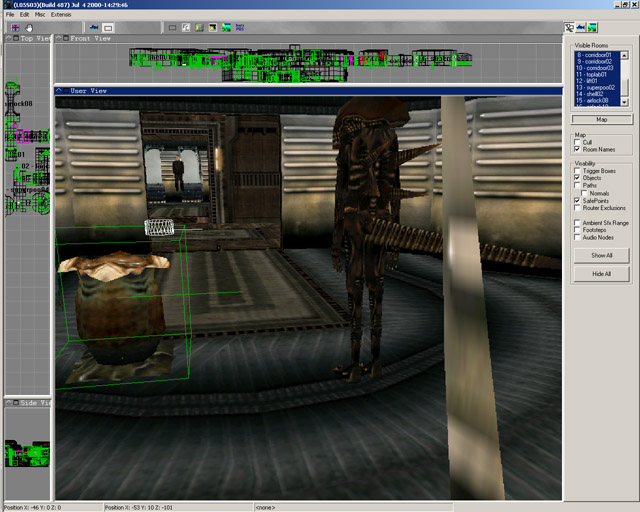
Task: Click the level thumbnail in the Side View
Action: point(27,453)
